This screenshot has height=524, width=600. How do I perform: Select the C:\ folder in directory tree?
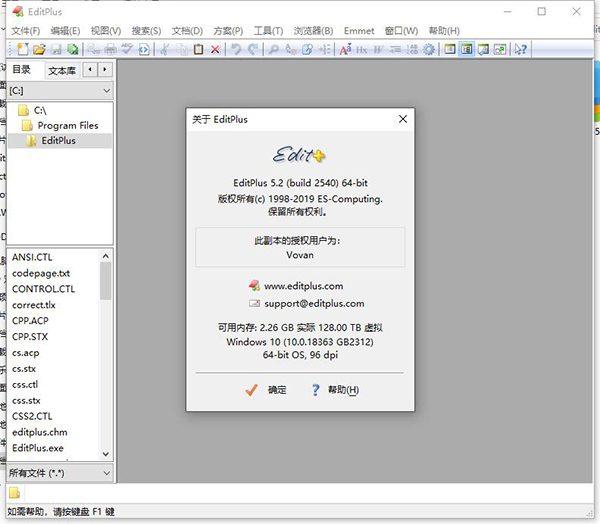click(33, 110)
